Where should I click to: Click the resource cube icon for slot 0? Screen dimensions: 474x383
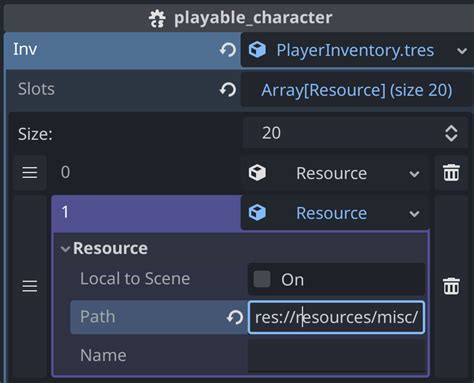257,173
